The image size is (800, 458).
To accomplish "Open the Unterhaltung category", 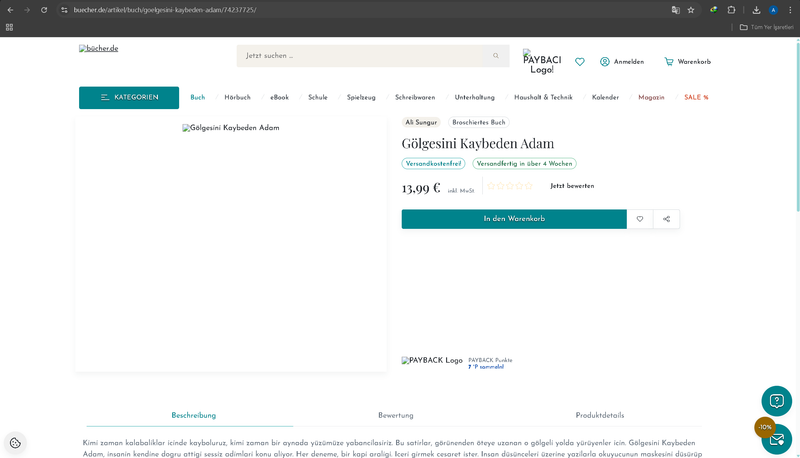I will click(x=474, y=97).
